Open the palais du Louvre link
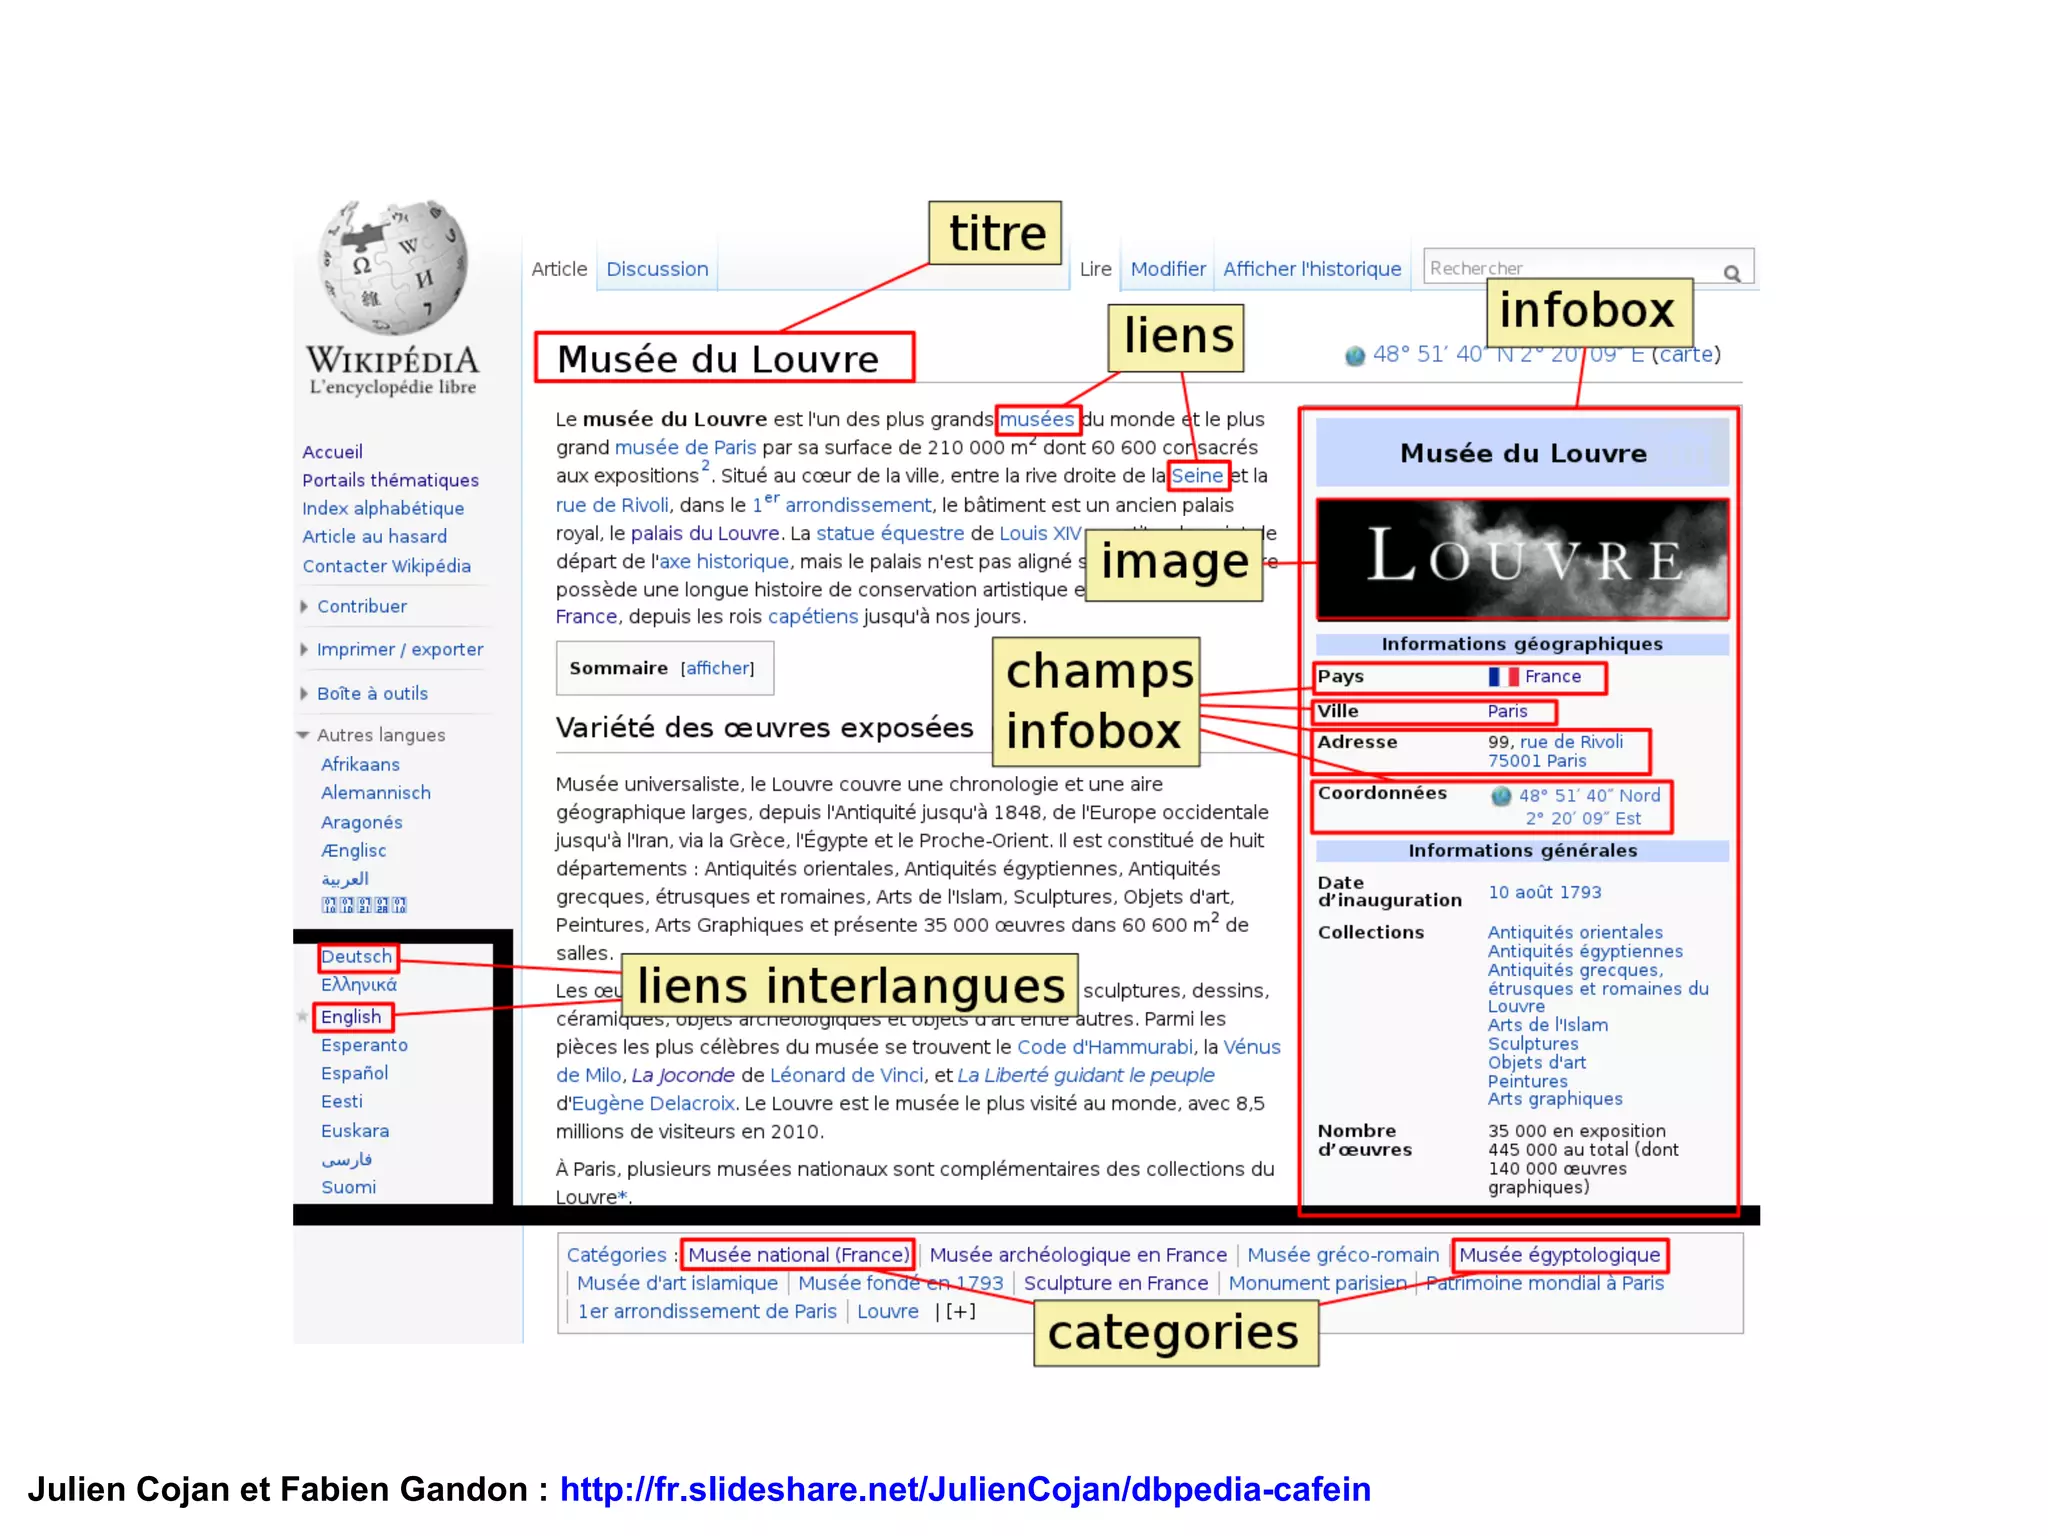Image resolution: width=2048 pixels, height=1536 pixels. pyautogui.click(x=705, y=533)
